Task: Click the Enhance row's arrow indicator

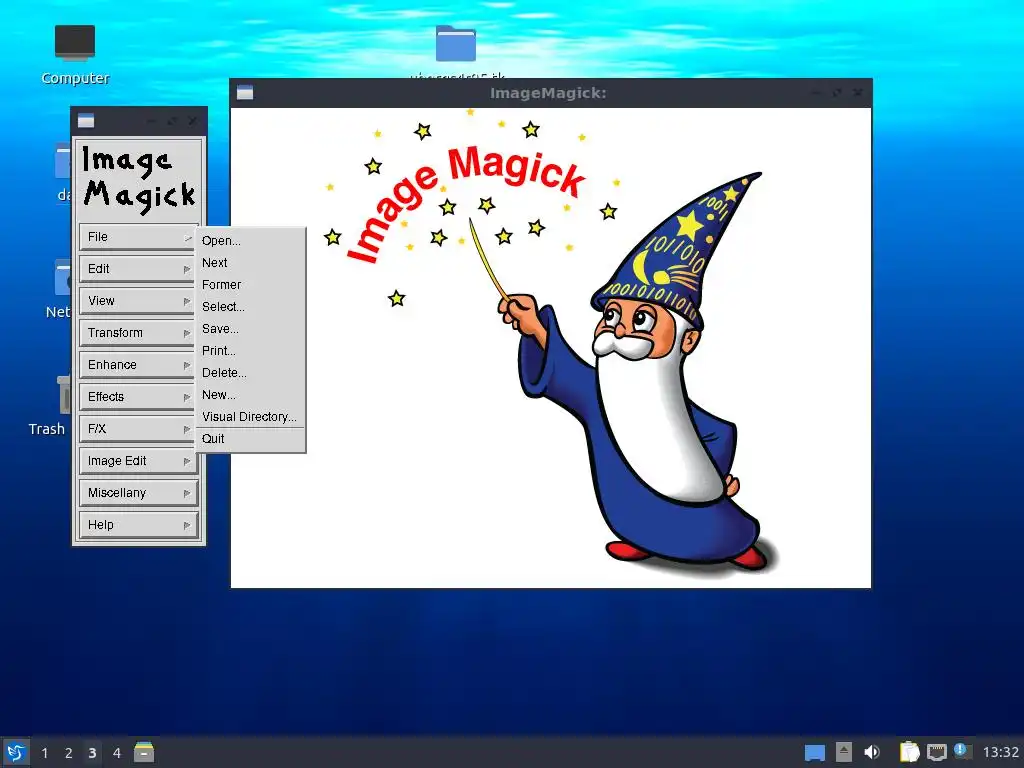Action: coord(187,365)
